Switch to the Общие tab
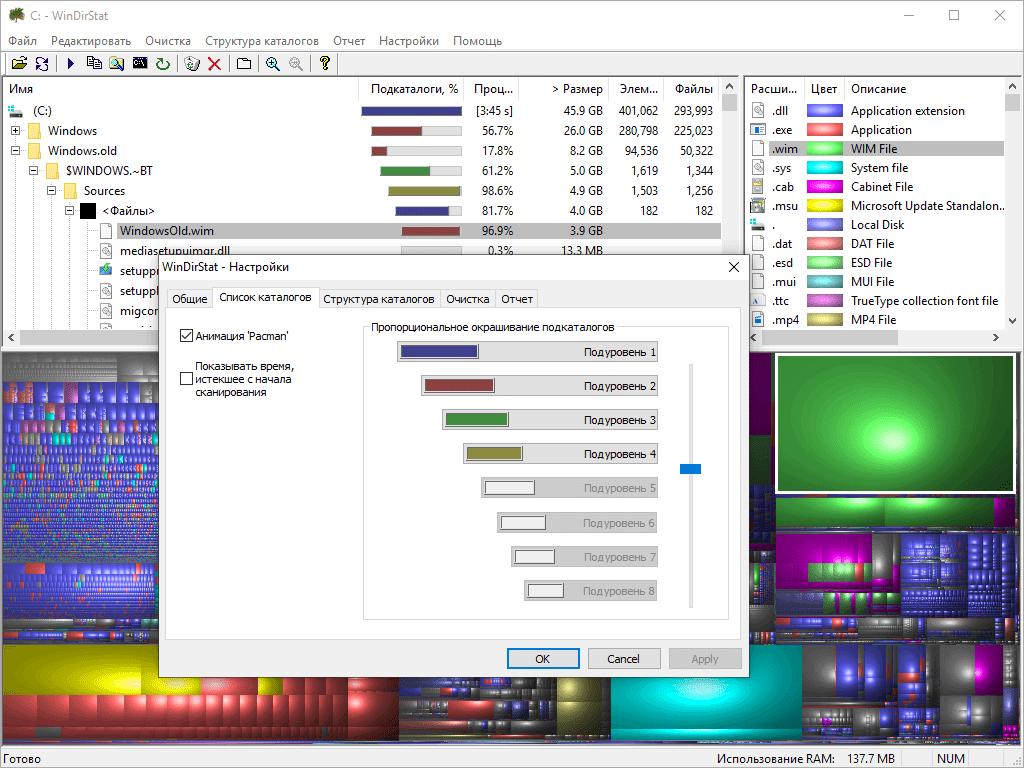Screen dimensions: 1024x768 tap(189, 298)
